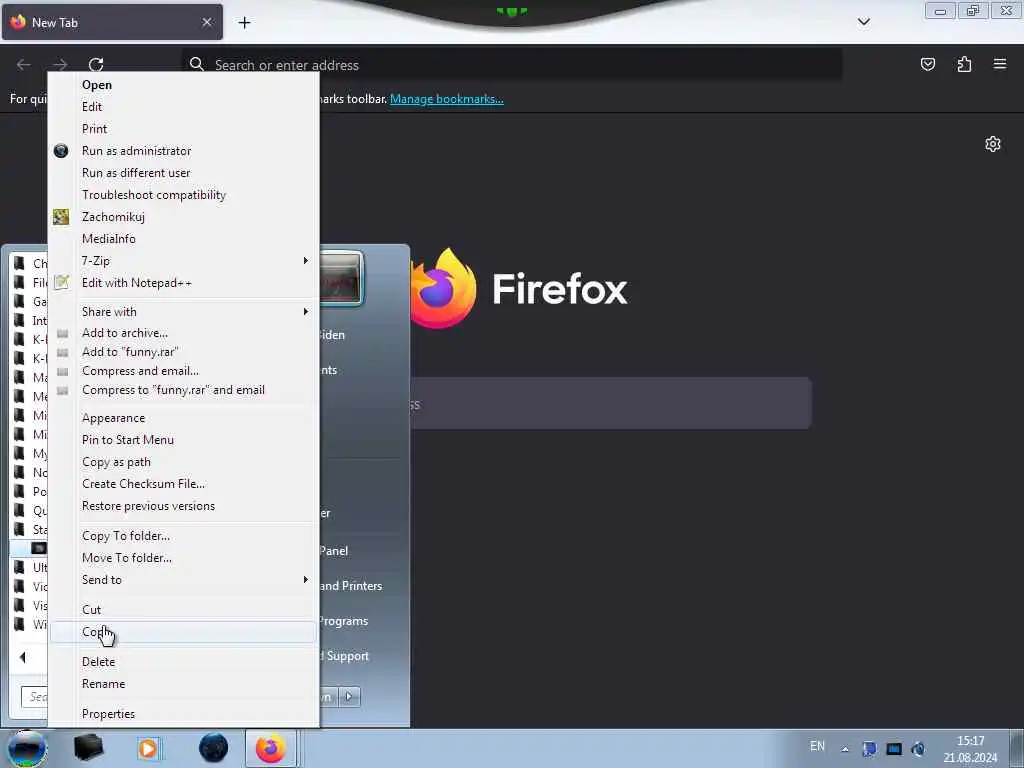1024x768 pixels.
Task: Open the clock showing 15:17
Action: [970, 749]
